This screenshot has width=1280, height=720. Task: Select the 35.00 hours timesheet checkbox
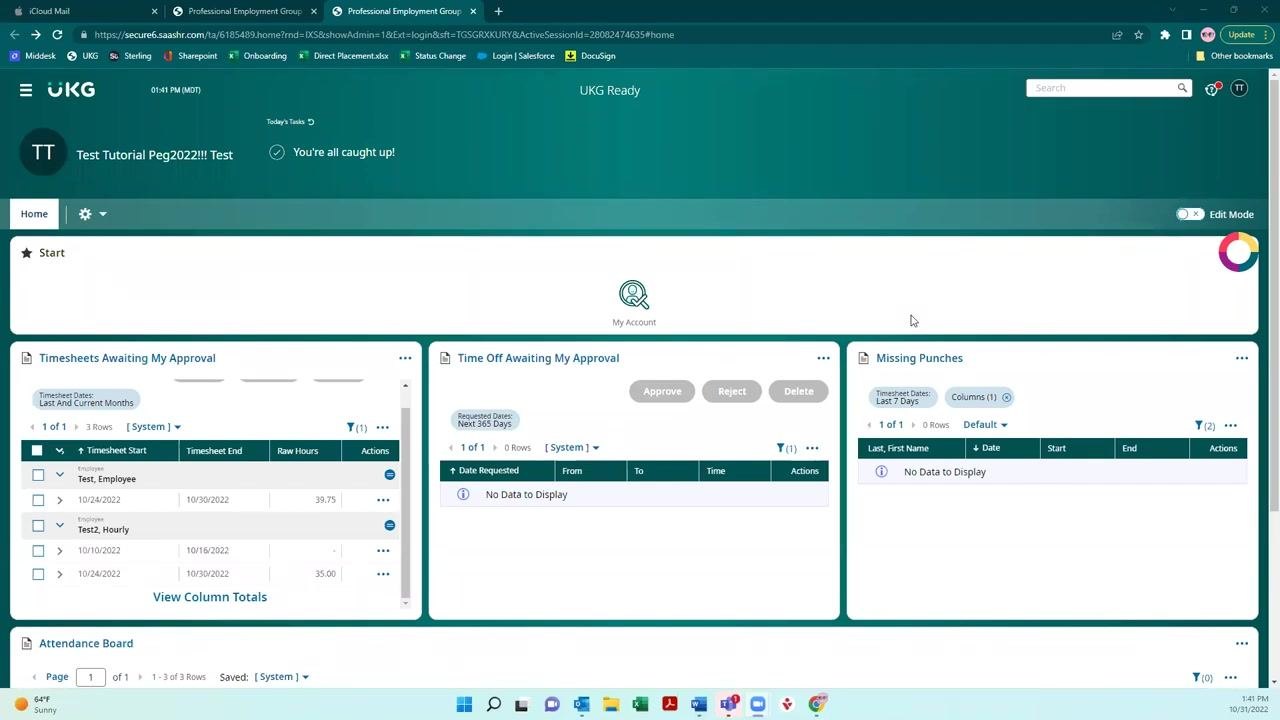click(x=38, y=574)
